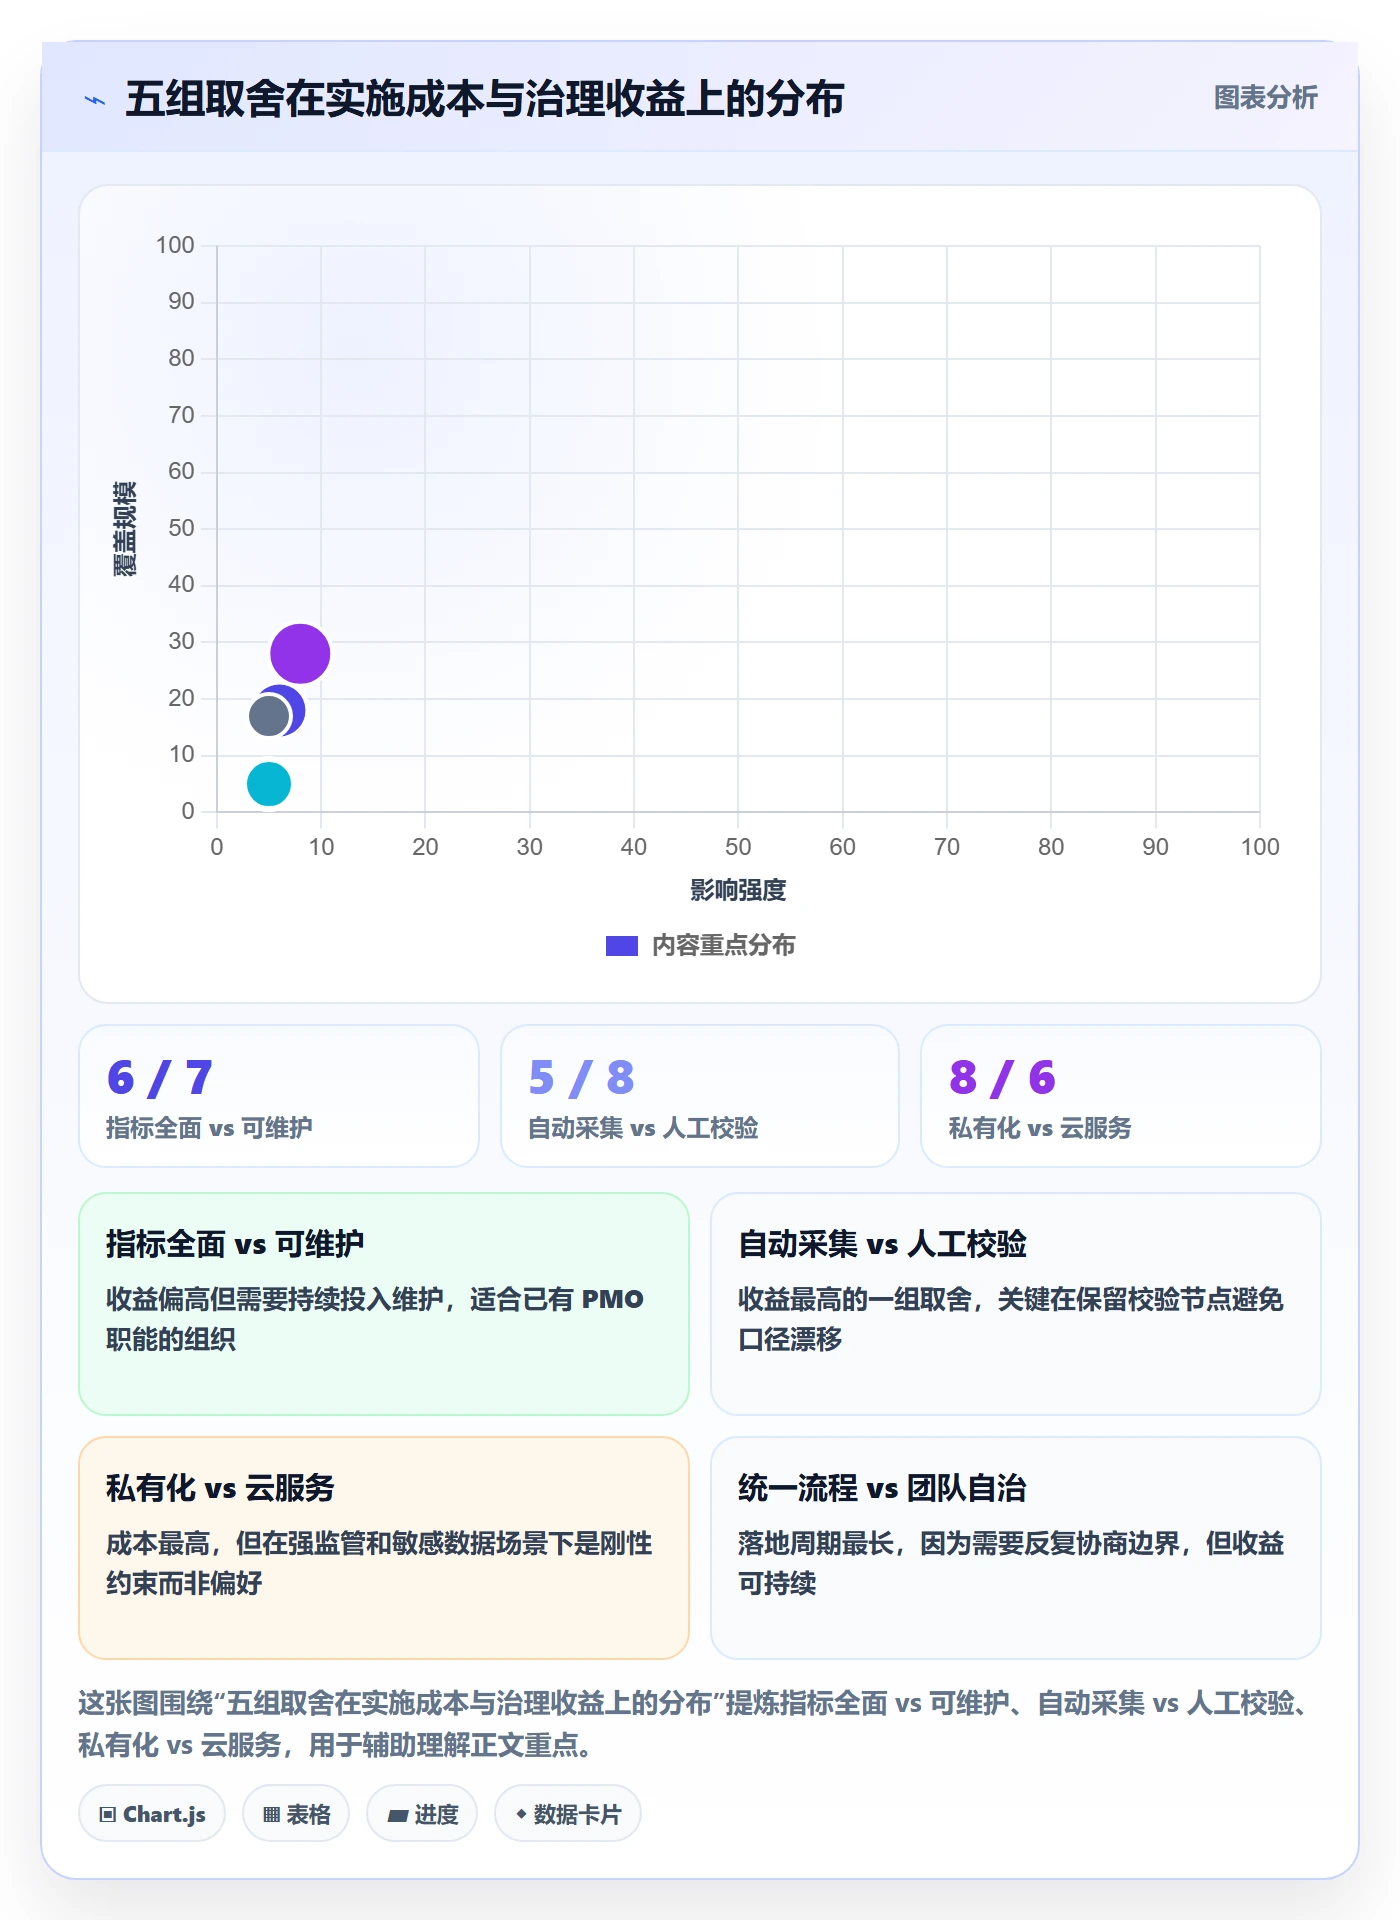Click the x-axis tick label 50
Image resolution: width=1400 pixels, height=1920 pixels.
738,847
